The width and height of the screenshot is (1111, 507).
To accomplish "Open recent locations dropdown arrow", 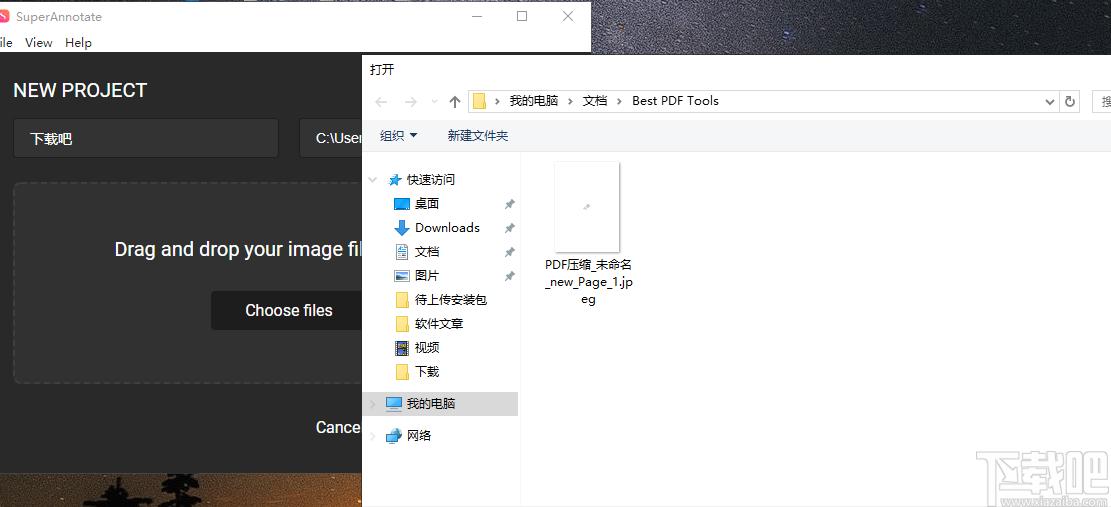I will point(434,101).
